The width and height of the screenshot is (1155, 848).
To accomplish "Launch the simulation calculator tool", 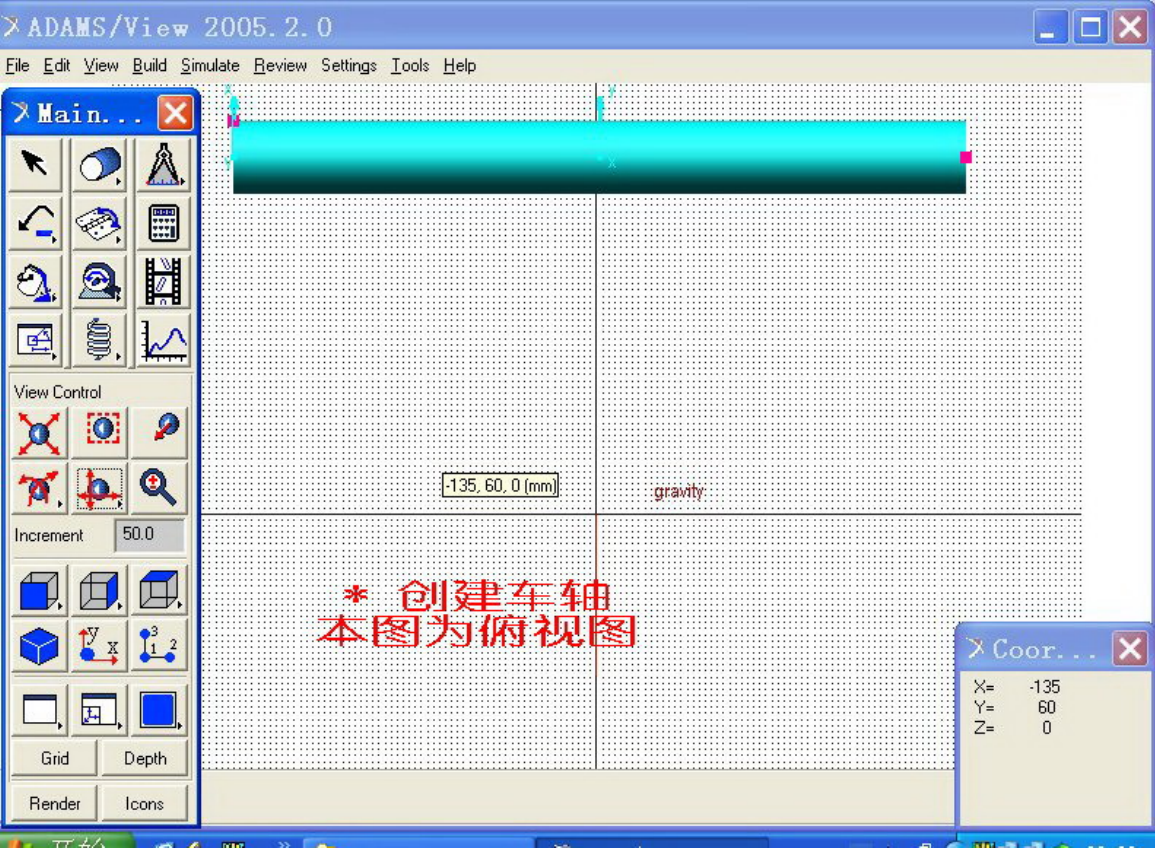I will [x=163, y=222].
